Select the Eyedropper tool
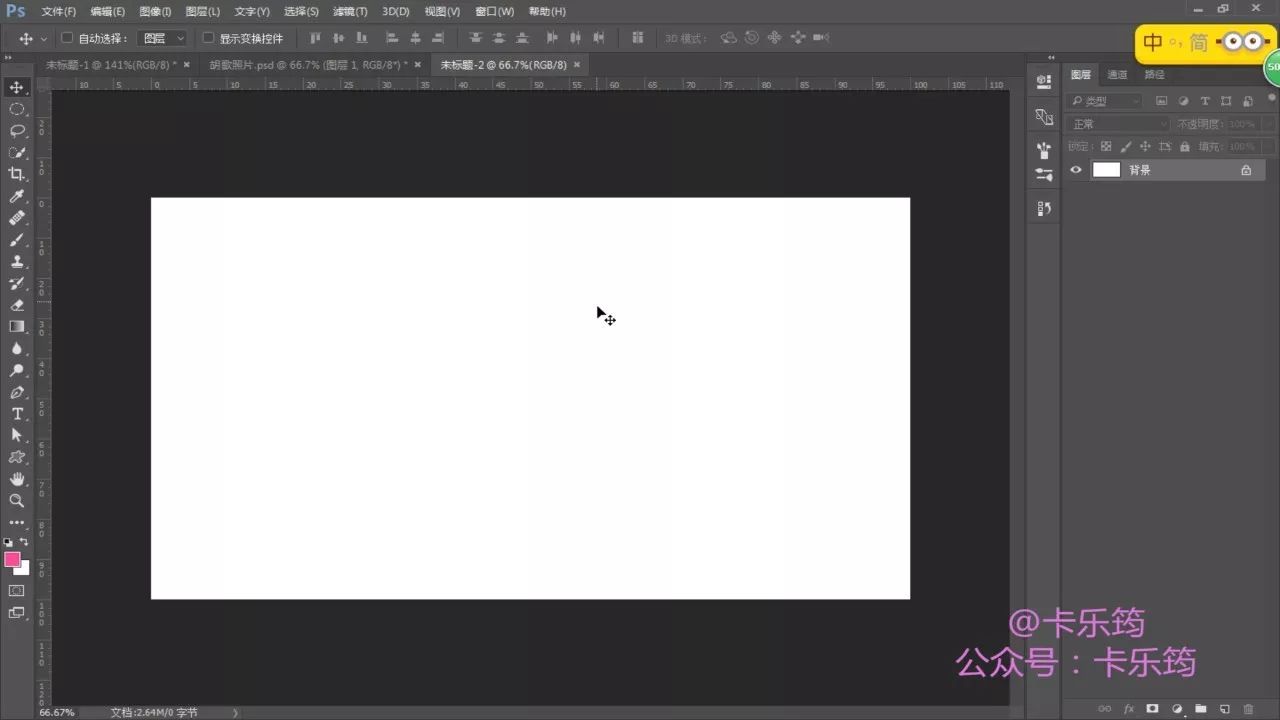This screenshot has width=1280, height=720. (x=17, y=196)
